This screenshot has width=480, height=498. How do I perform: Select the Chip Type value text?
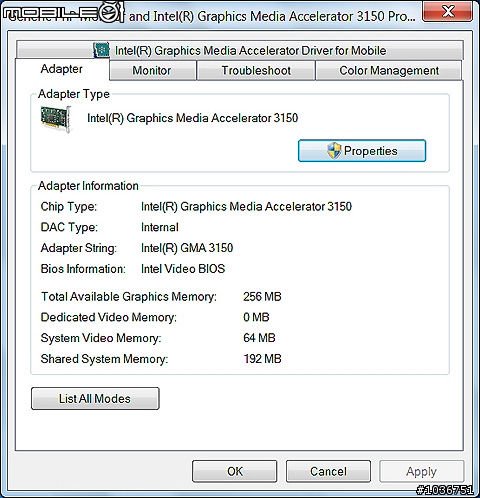(x=246, y=207)
